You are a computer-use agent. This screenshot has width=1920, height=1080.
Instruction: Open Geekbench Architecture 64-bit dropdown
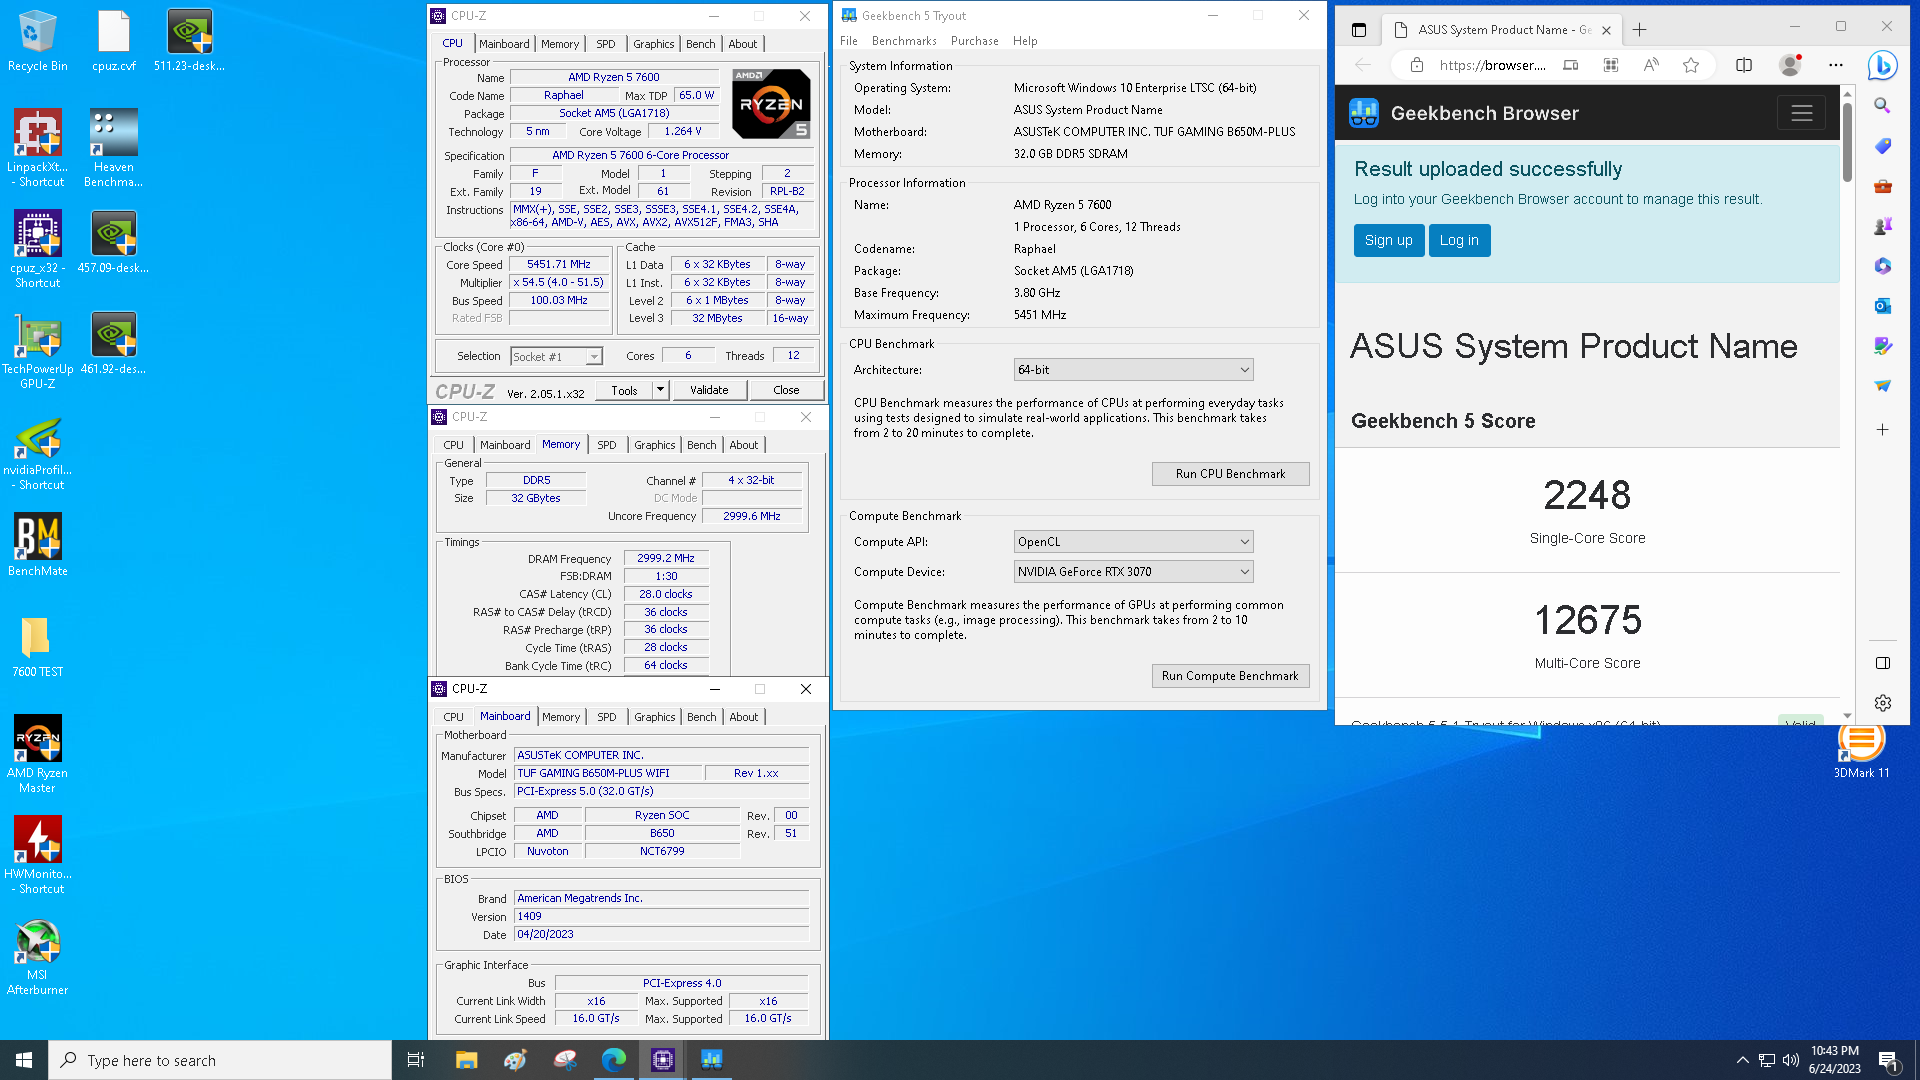(1133, 370)
